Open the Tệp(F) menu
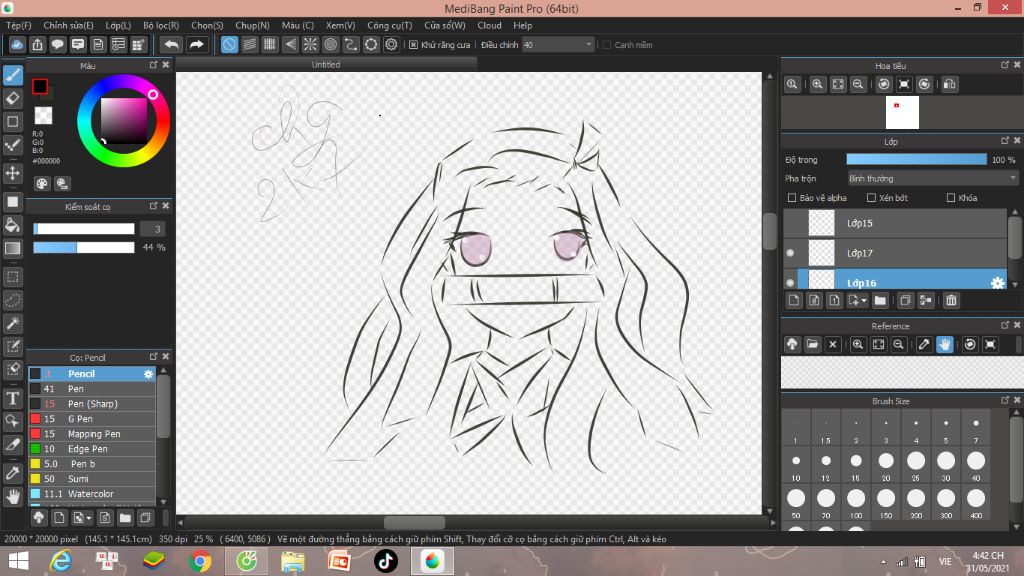 [19, 25]
